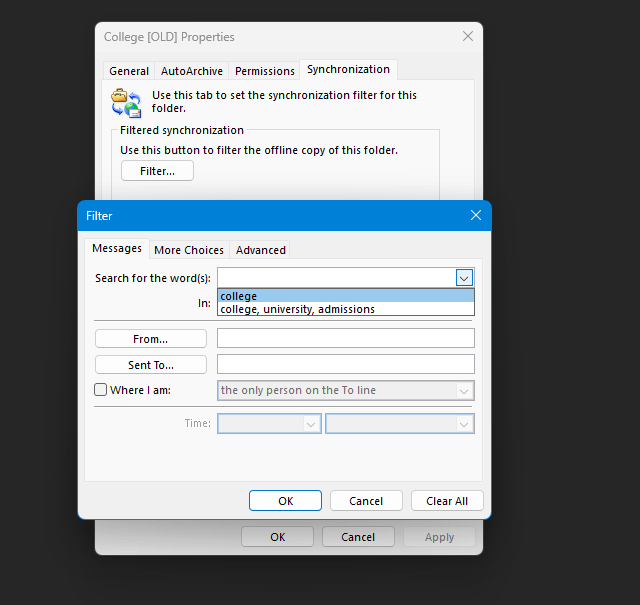This screenshot has width=640, height=605.
Task: Click Cancel in the Properties window
Action: [358, 536]
